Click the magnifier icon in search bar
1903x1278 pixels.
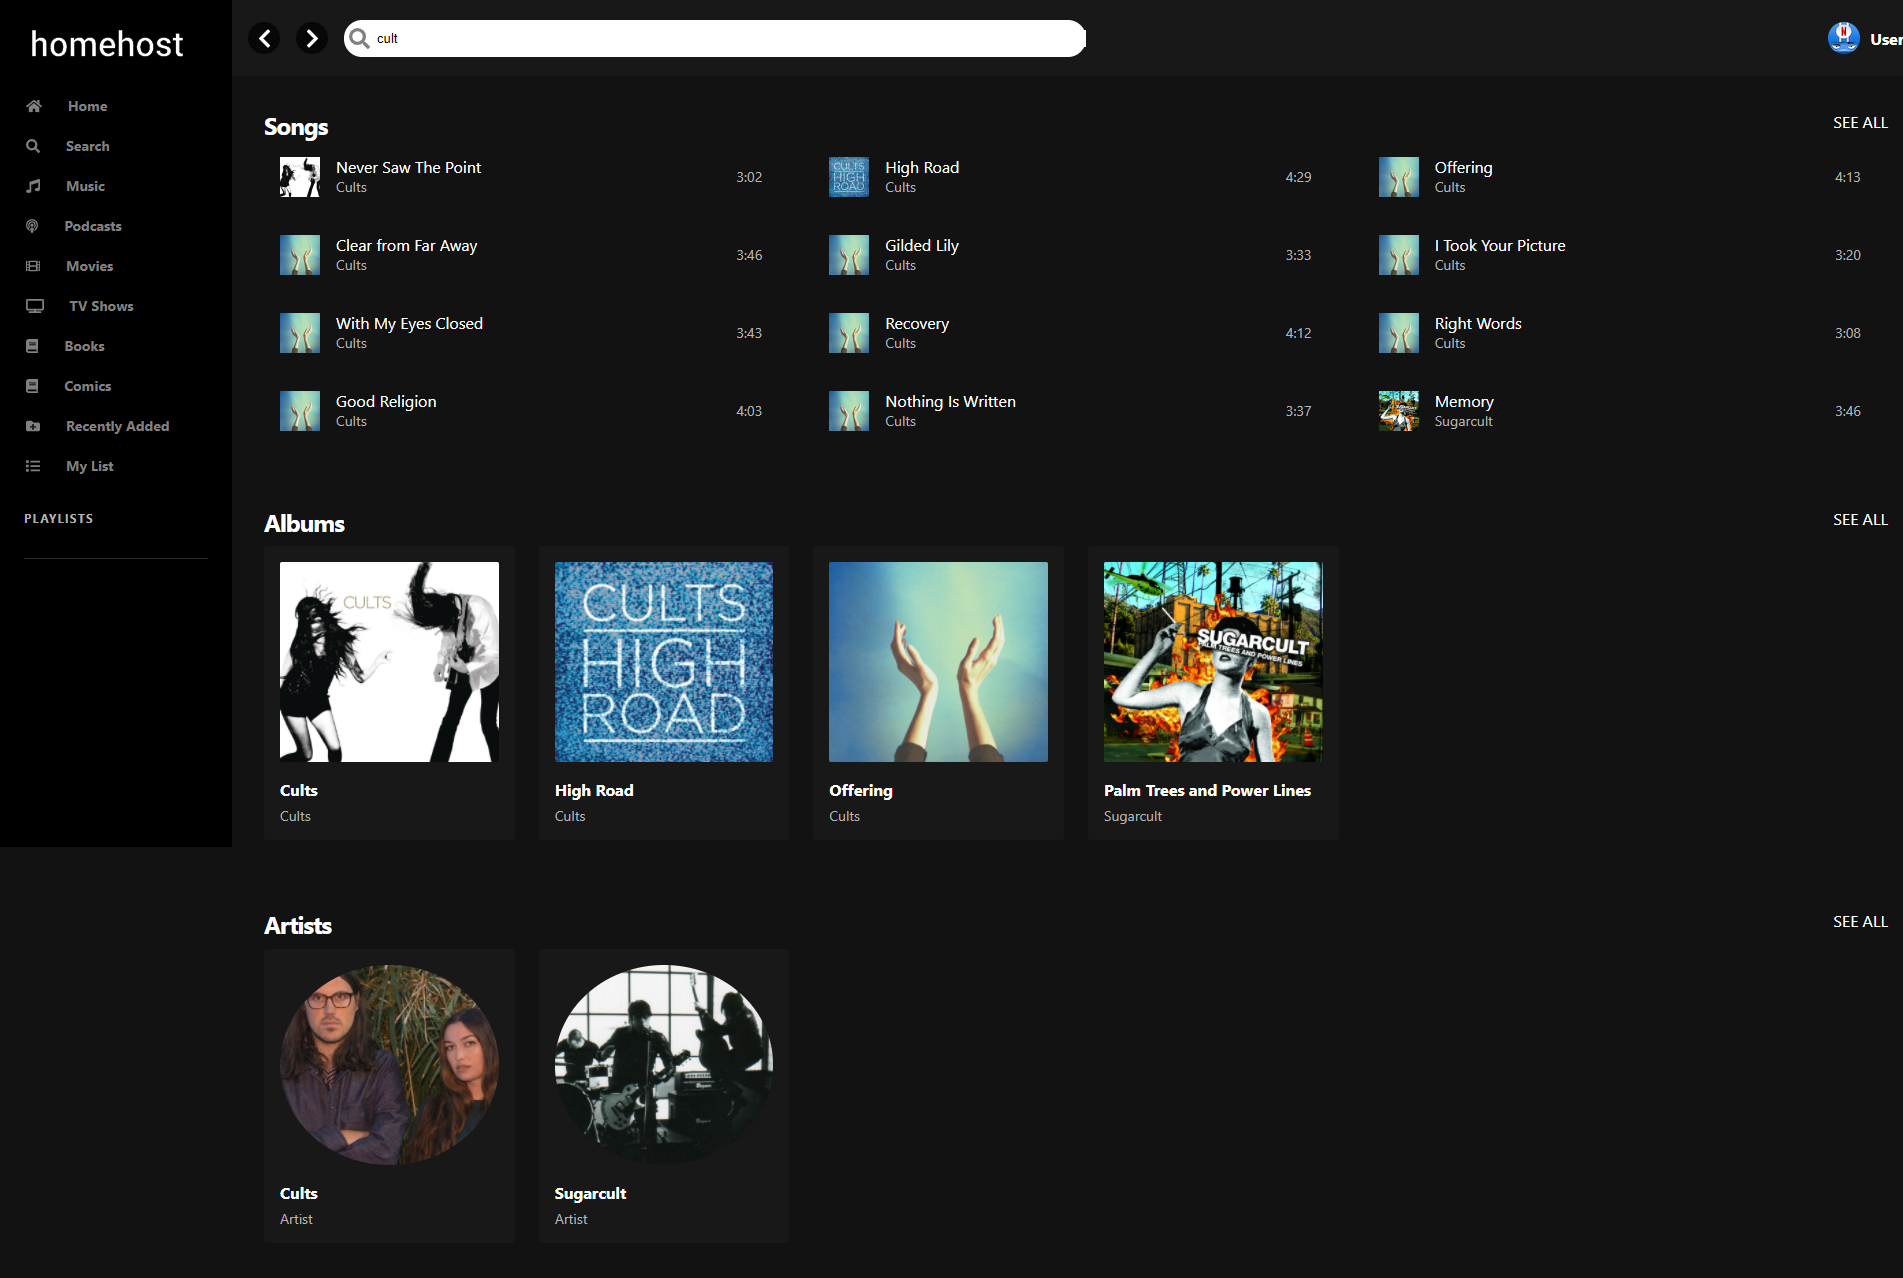click(x=359, y=38)
